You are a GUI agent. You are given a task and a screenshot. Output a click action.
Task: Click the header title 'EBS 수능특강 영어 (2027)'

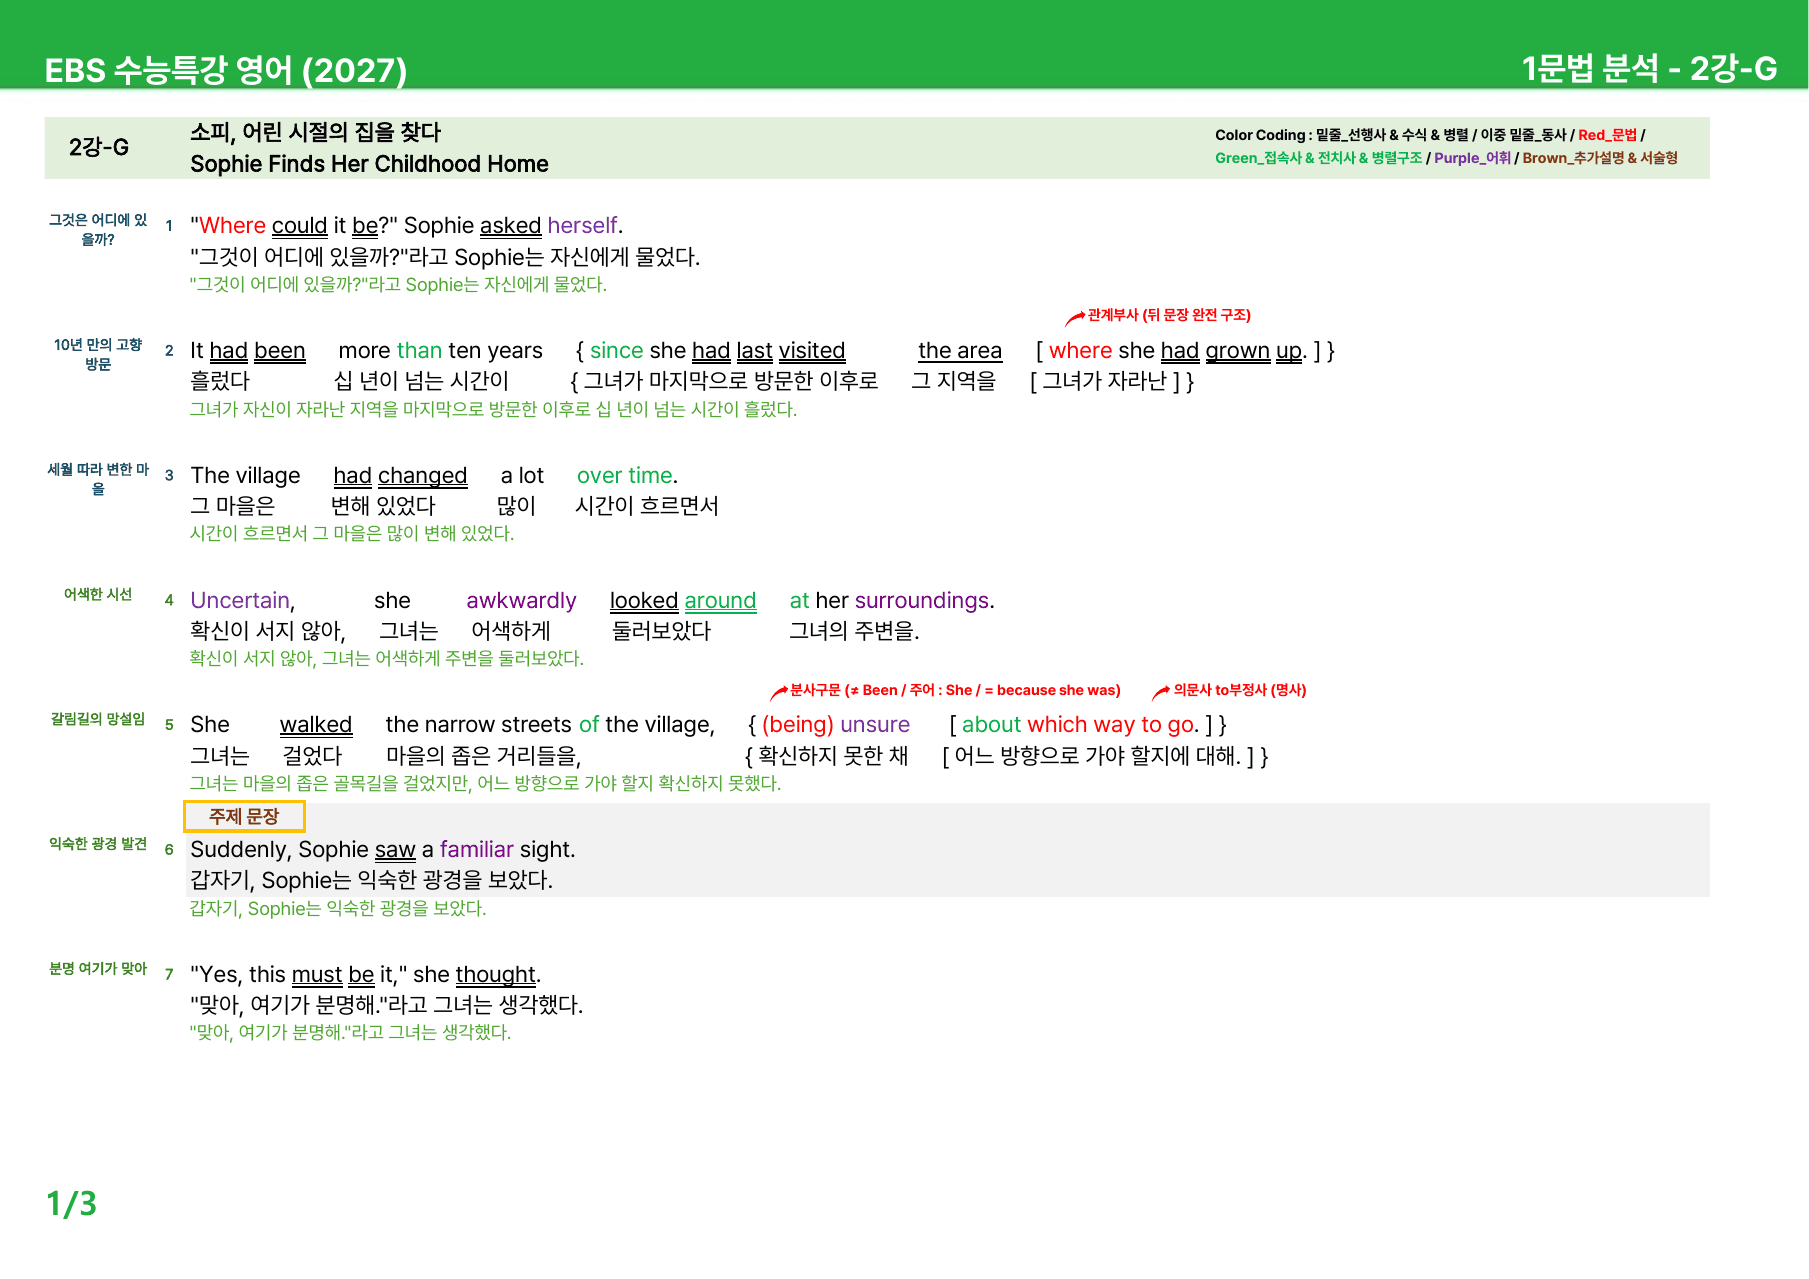point(226,70)
